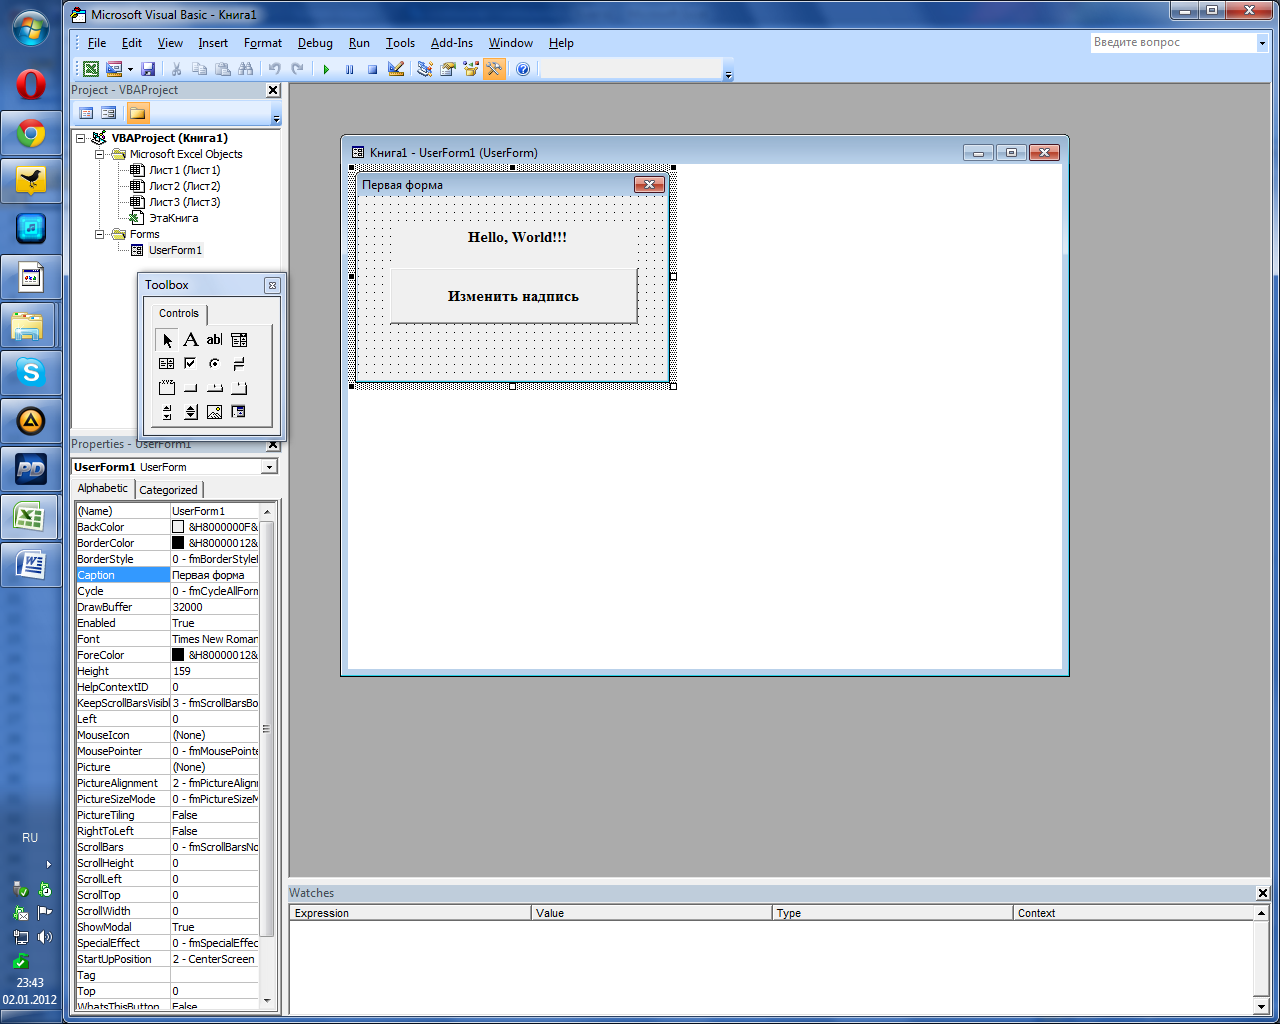Select the MultiPage tool in Toolbox
The height and width of the screenshot is (1024, 1280).
[239, 388]
